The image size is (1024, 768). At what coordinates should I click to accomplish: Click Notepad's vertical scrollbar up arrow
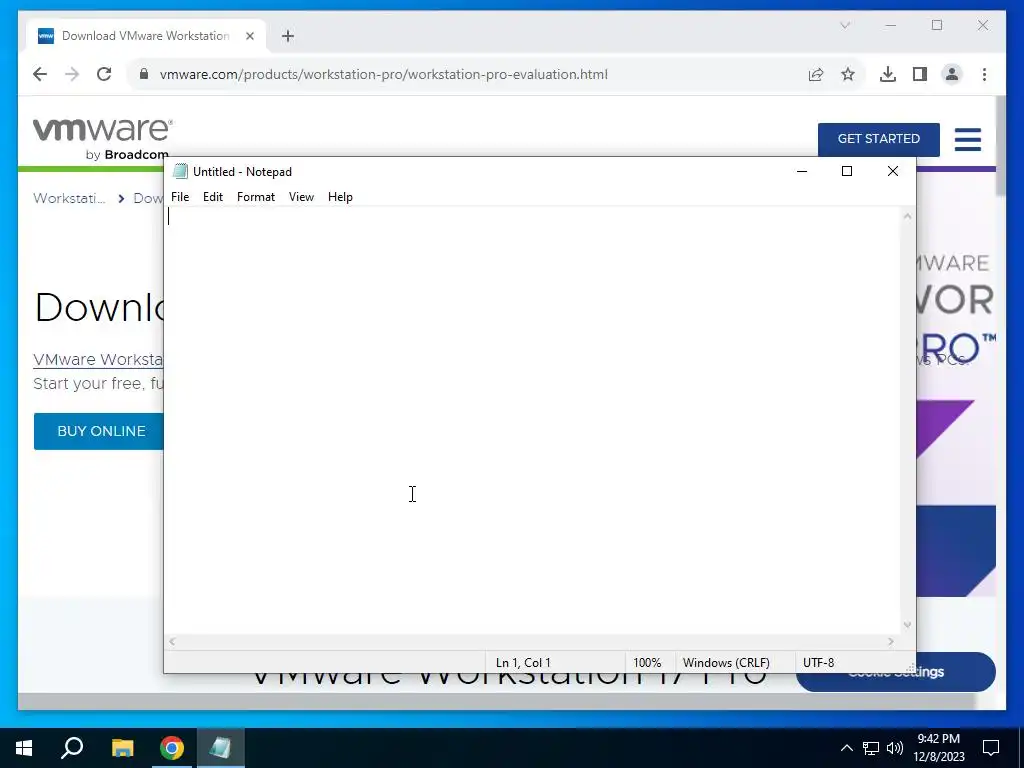coord(907,216)
